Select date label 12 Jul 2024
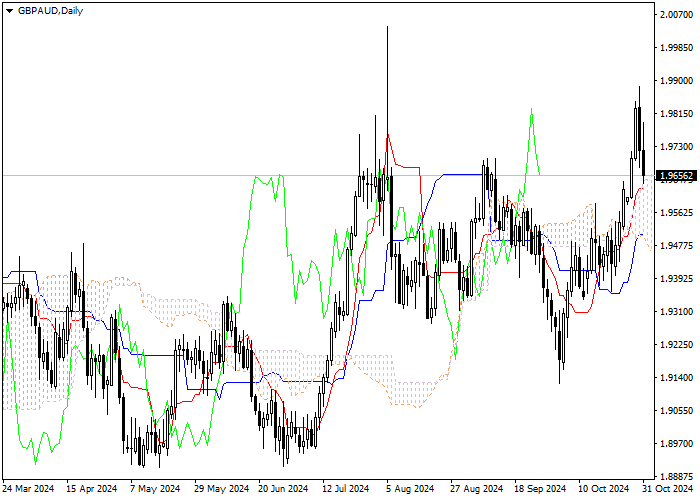Image resolution: width=700 pixels, height=500 pixels. [x=346, y=489]
